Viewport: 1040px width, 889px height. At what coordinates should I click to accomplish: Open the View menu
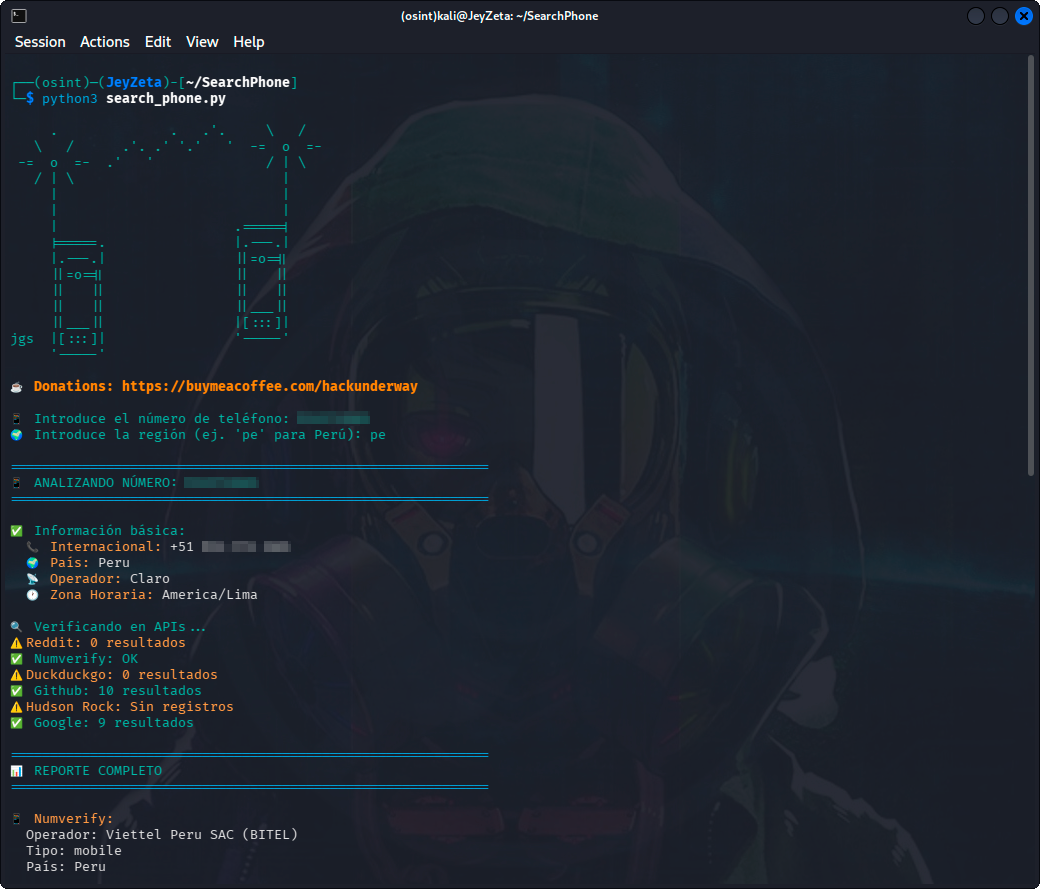coord(202,42)
